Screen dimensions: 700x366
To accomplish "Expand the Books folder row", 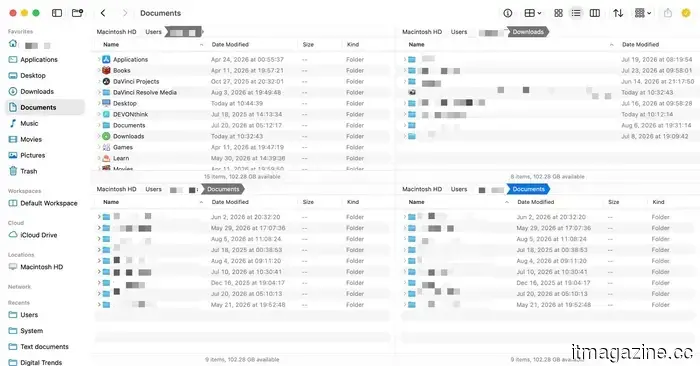I will click(99, 71).
